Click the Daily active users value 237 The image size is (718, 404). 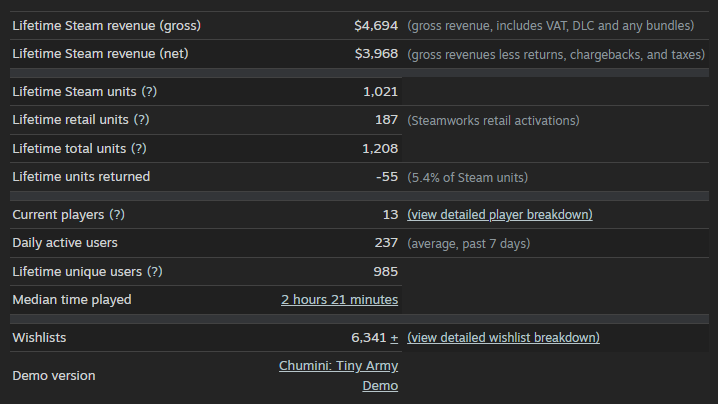[385, 243]
